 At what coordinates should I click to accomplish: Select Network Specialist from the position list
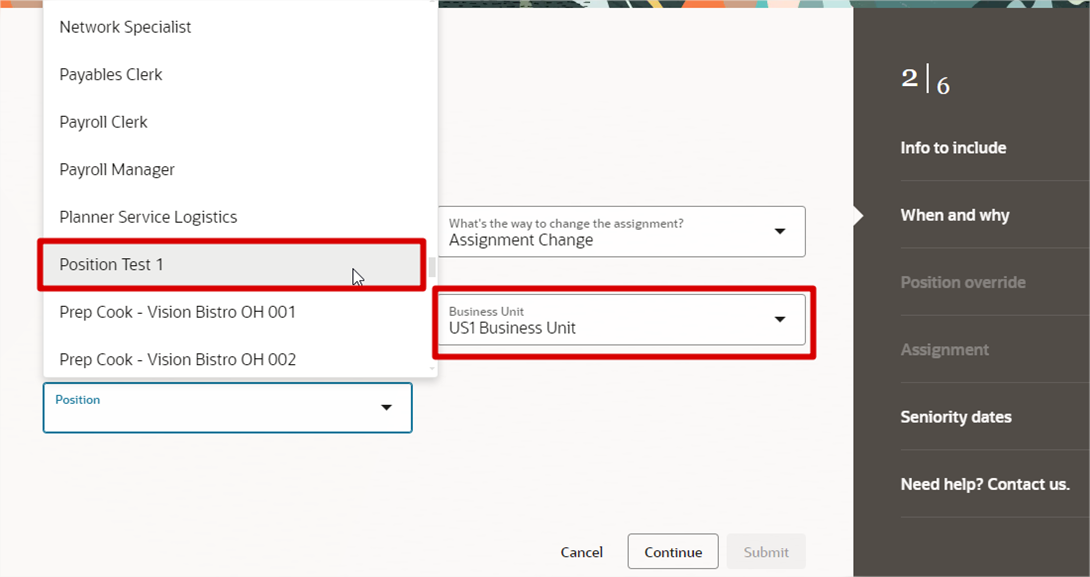coord(241,27)
